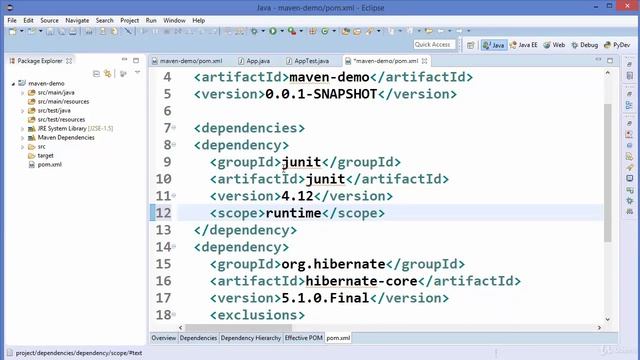Screen dimensions: 640x360
Task: Open the File menu
Action: click(12, 20)
